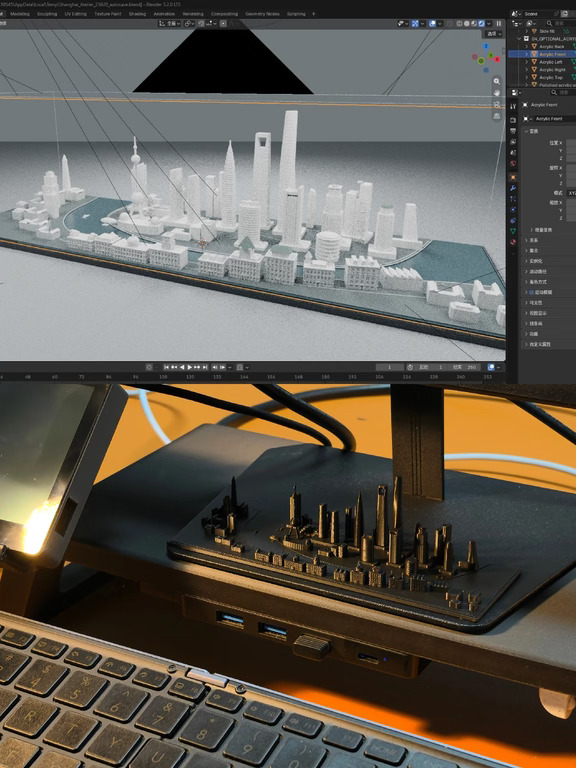Open the Render properties tab icon
This screenshot has height=768, width=576.
point(513,120)
